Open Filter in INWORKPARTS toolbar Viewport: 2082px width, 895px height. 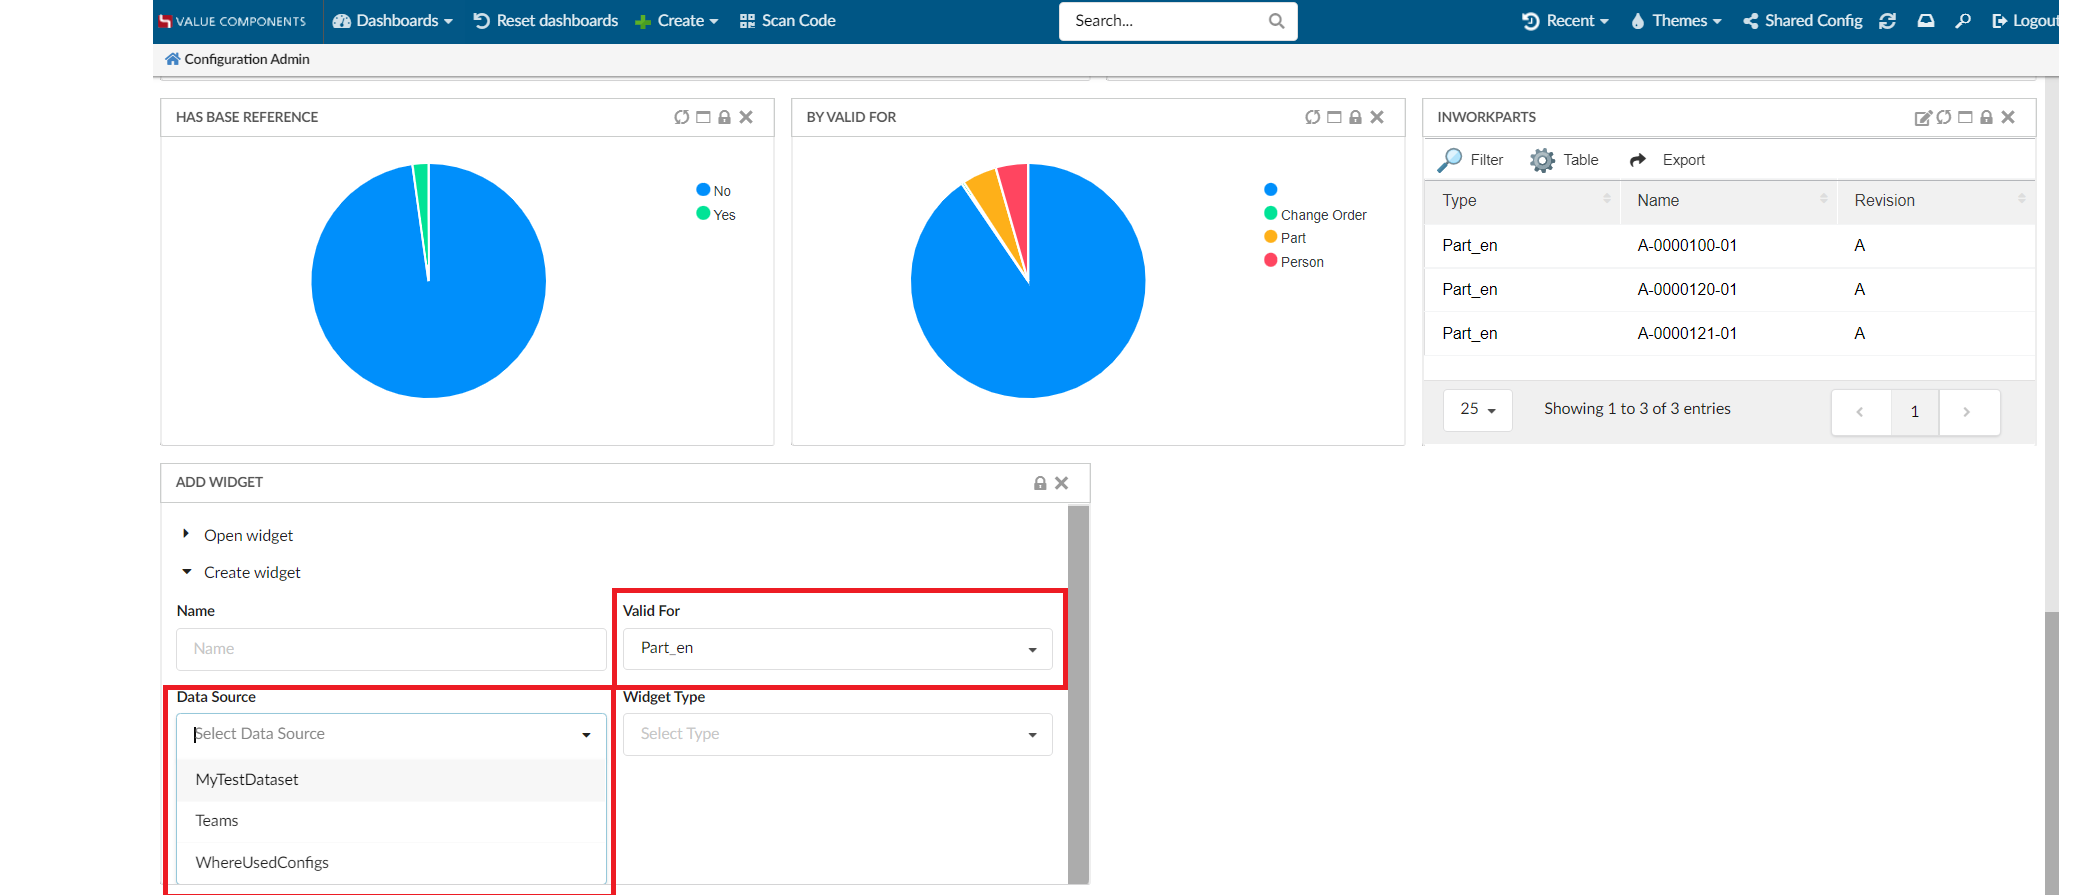1471,160
